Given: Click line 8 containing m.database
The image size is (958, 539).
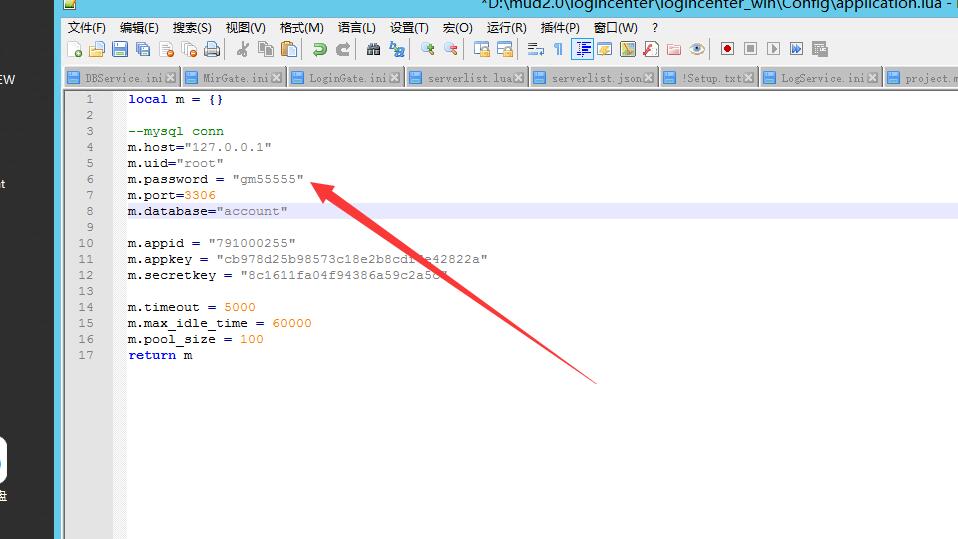Looking at the screenshot, I should coord(207,211).
